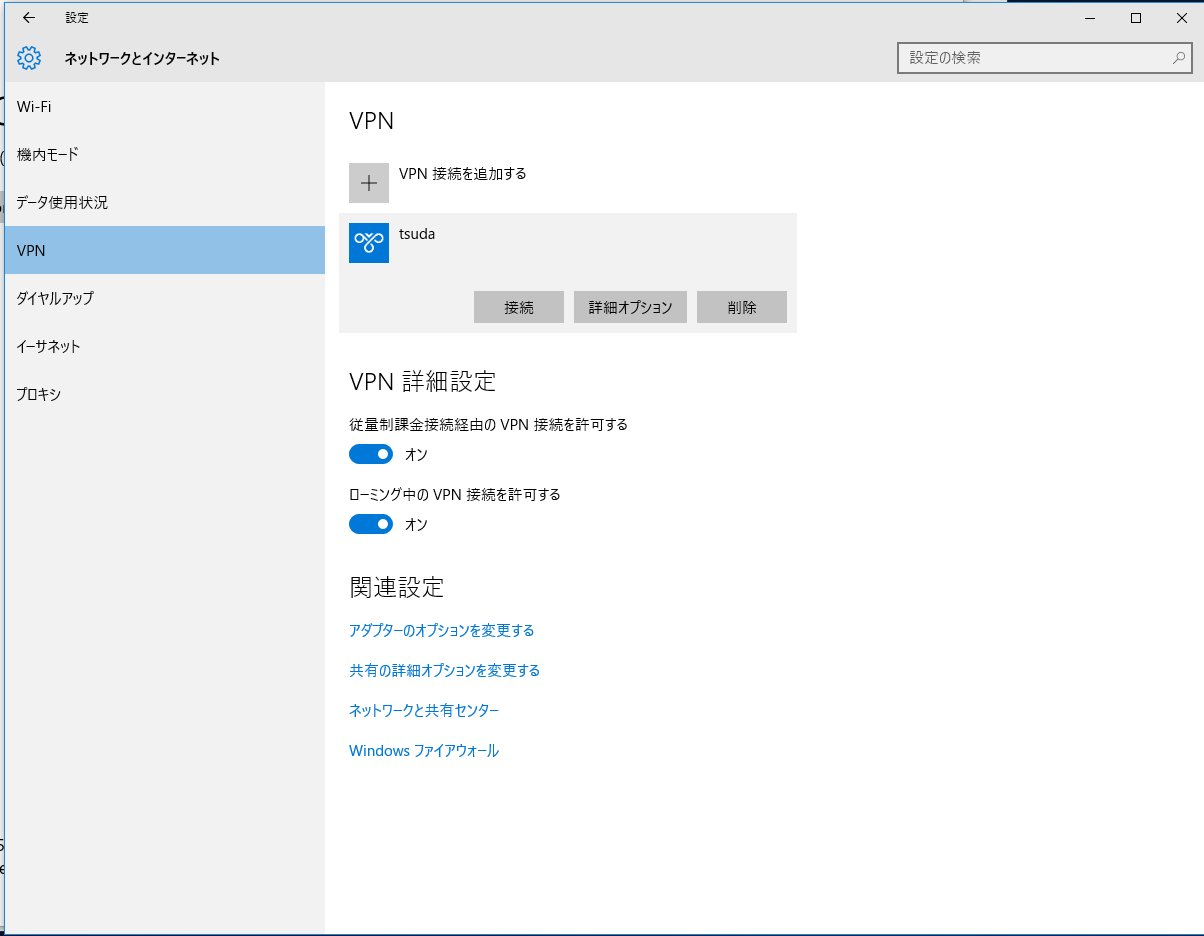Image resolution: width=1204 pixels, height=936 pixels.
Task: Open the Windows ファイアウォール link
Action: [423, 751]
